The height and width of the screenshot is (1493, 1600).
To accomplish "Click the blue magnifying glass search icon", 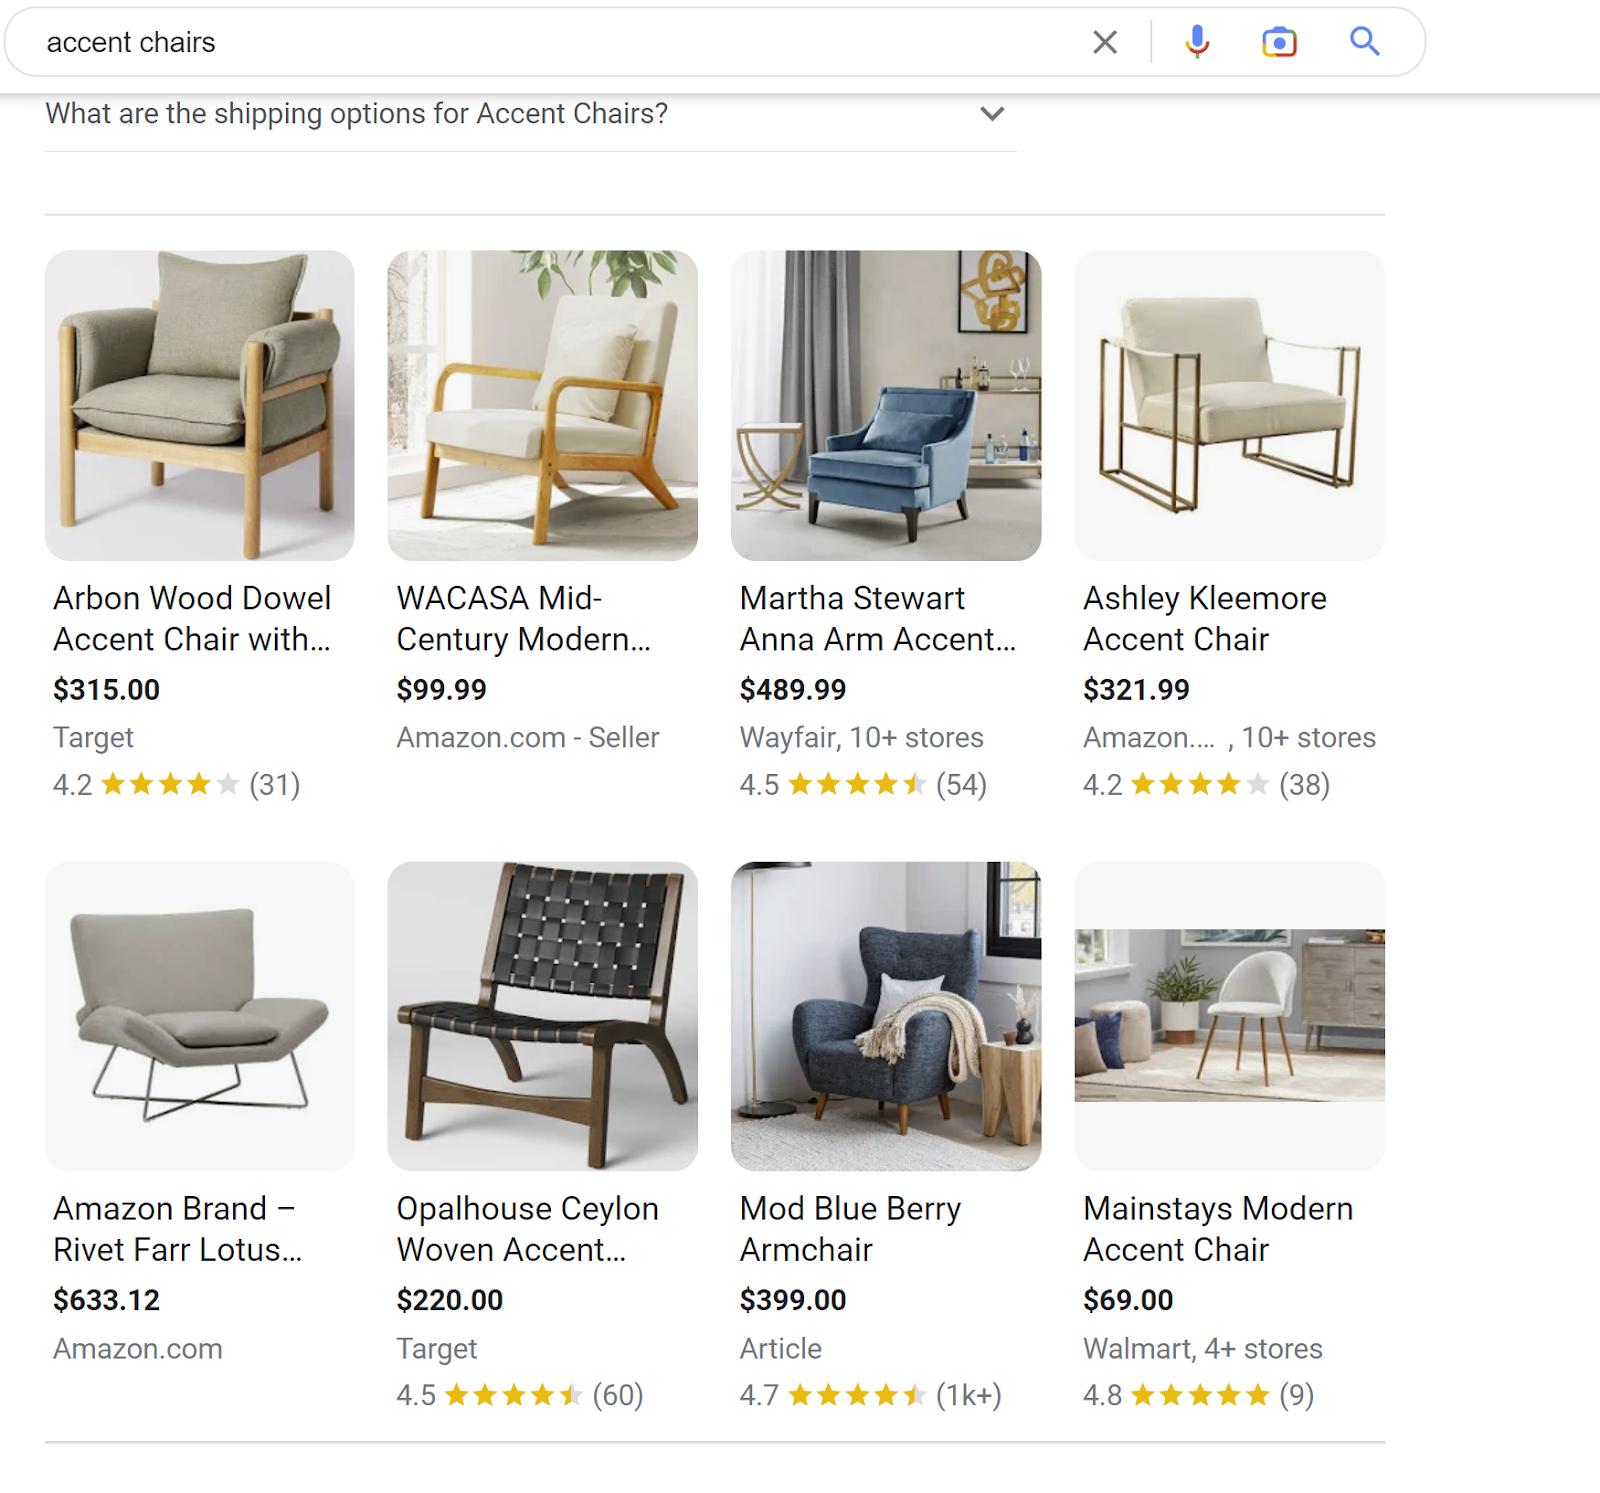I will click(1364, 42).
